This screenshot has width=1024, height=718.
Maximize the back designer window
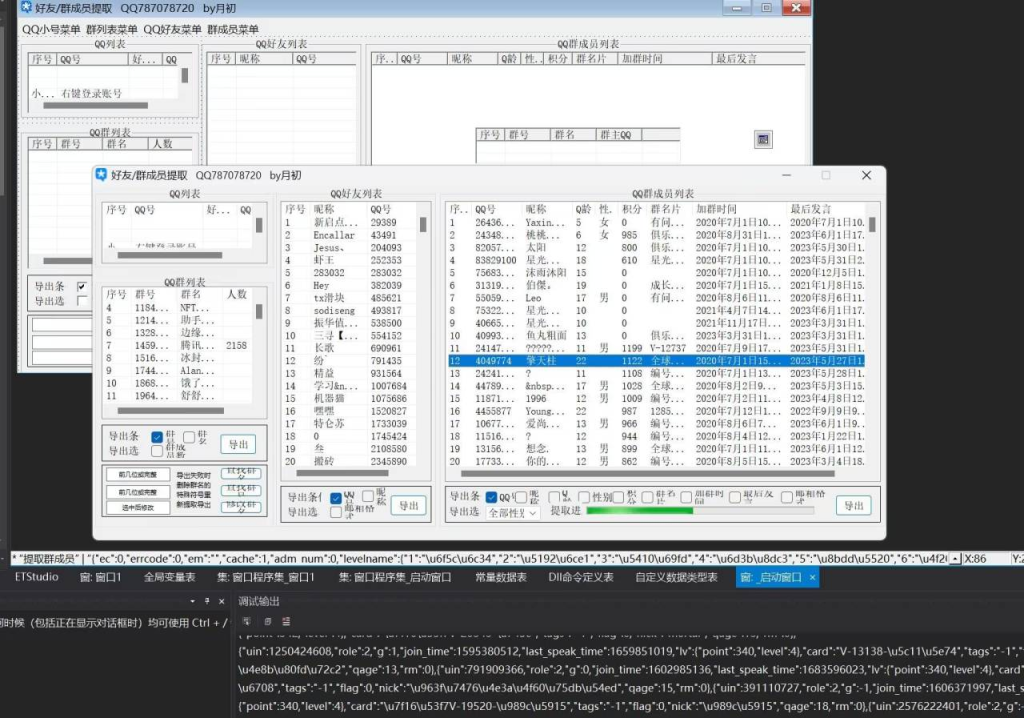pyautogui.click(x=766, y=8)
